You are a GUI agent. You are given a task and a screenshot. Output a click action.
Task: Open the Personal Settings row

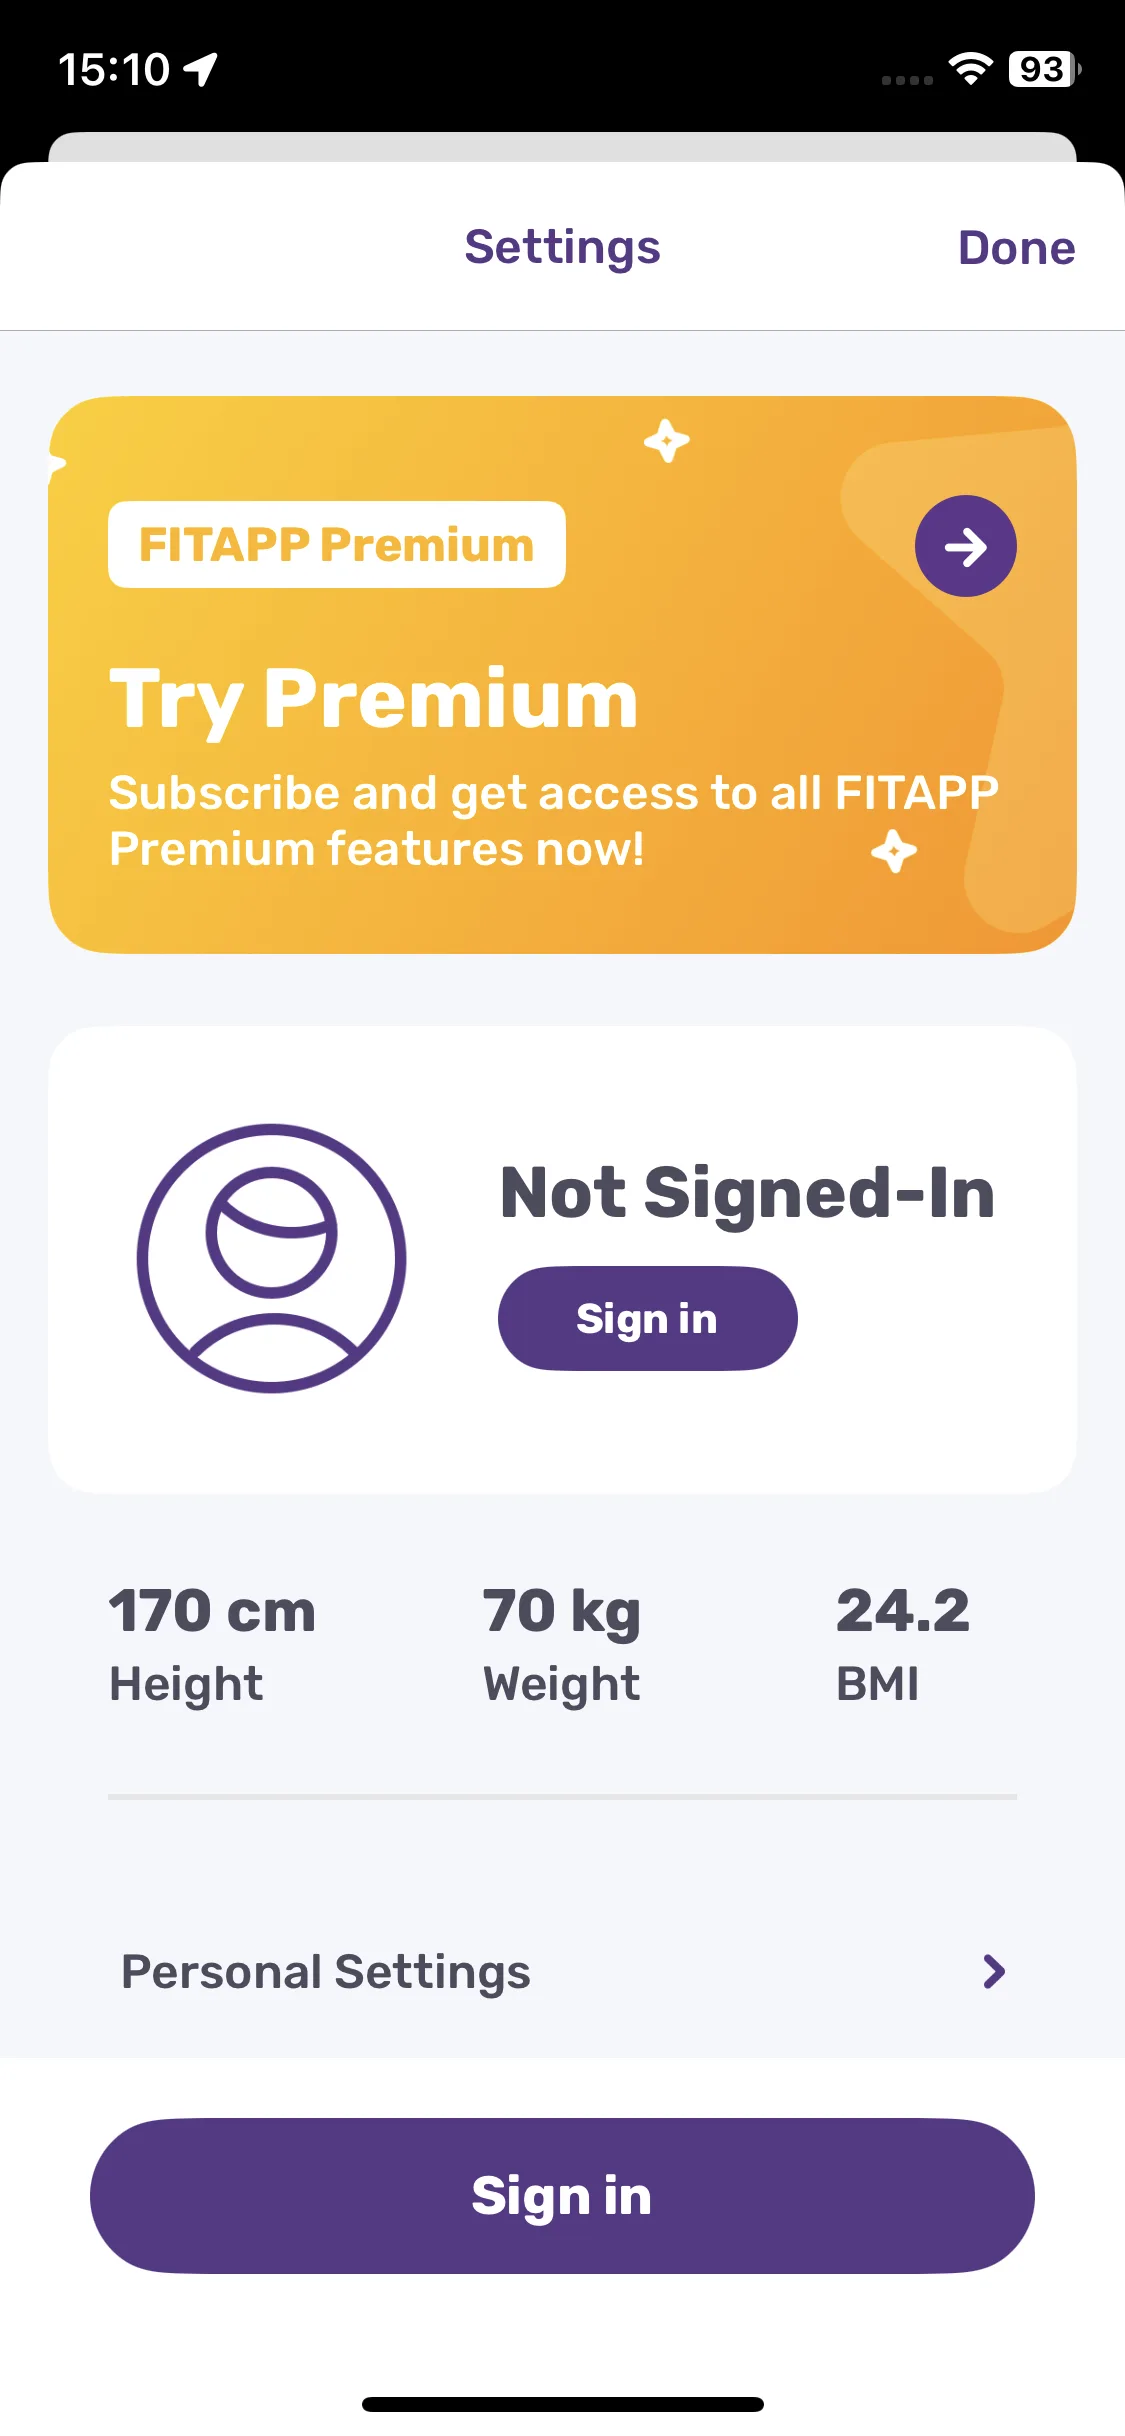pos(562,1972)
